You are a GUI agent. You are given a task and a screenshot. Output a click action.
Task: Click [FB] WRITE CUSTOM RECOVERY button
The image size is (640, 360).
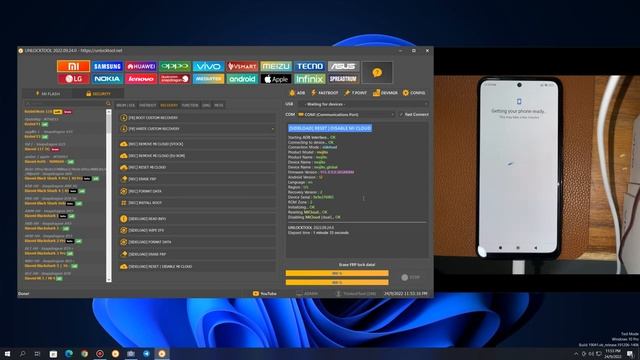198,129
